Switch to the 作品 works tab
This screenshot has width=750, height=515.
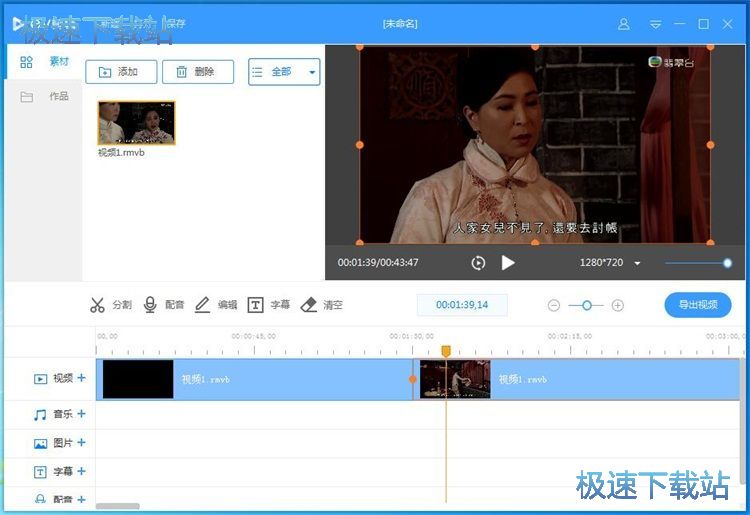[x=44, y=97]
